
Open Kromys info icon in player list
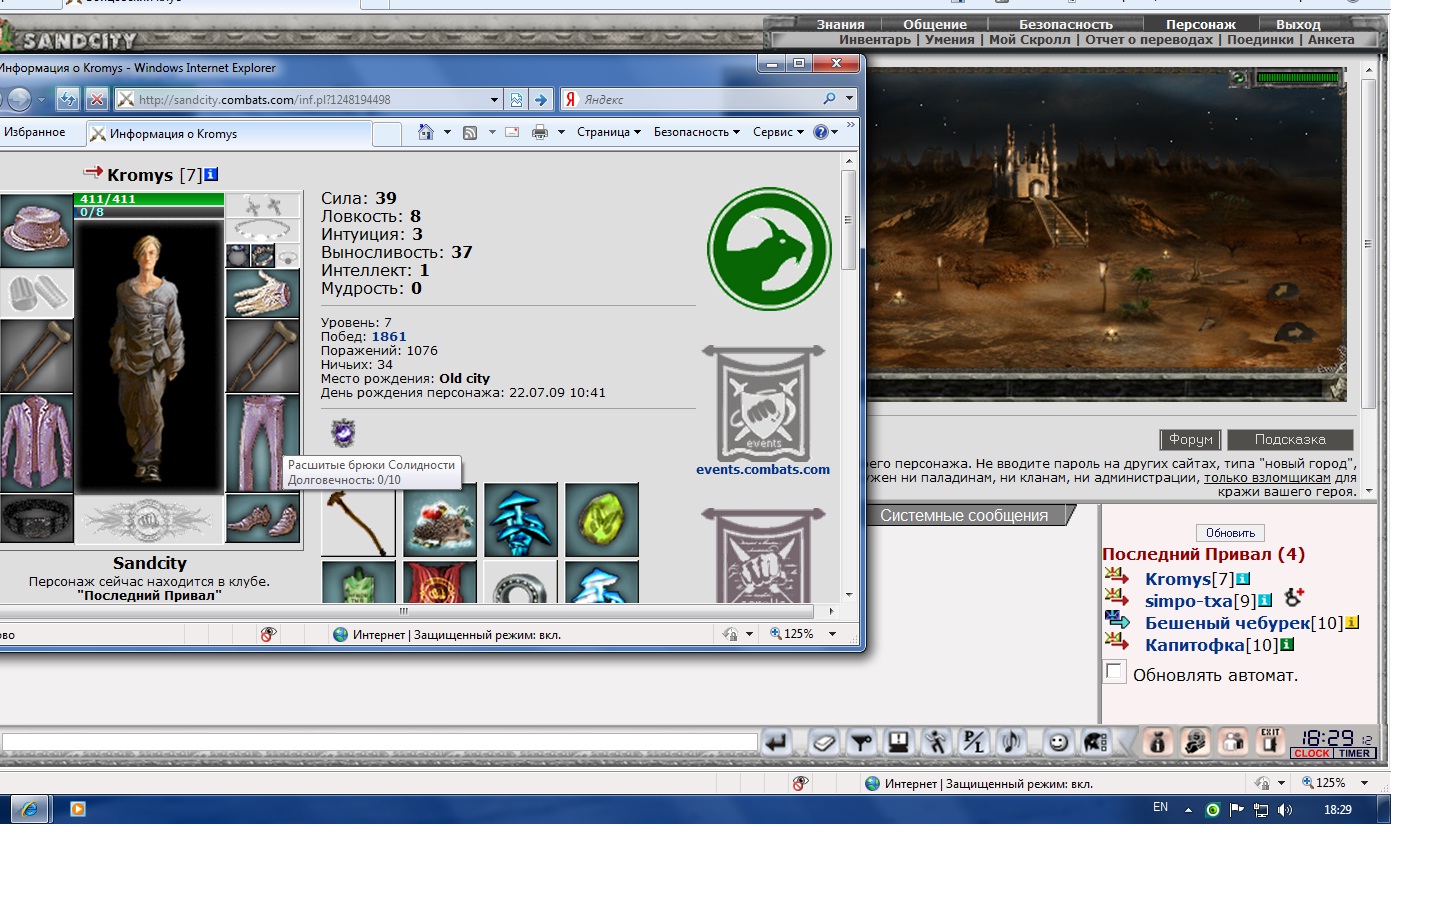(1243, 579)
